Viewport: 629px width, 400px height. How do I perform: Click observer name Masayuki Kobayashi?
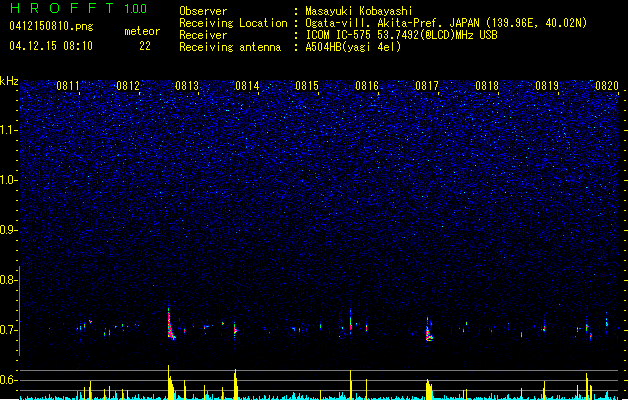[359, 11]
